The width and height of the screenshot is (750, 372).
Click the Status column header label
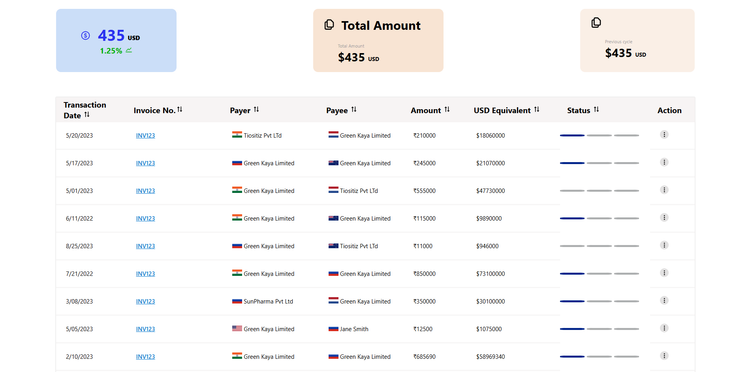(578, 110)
